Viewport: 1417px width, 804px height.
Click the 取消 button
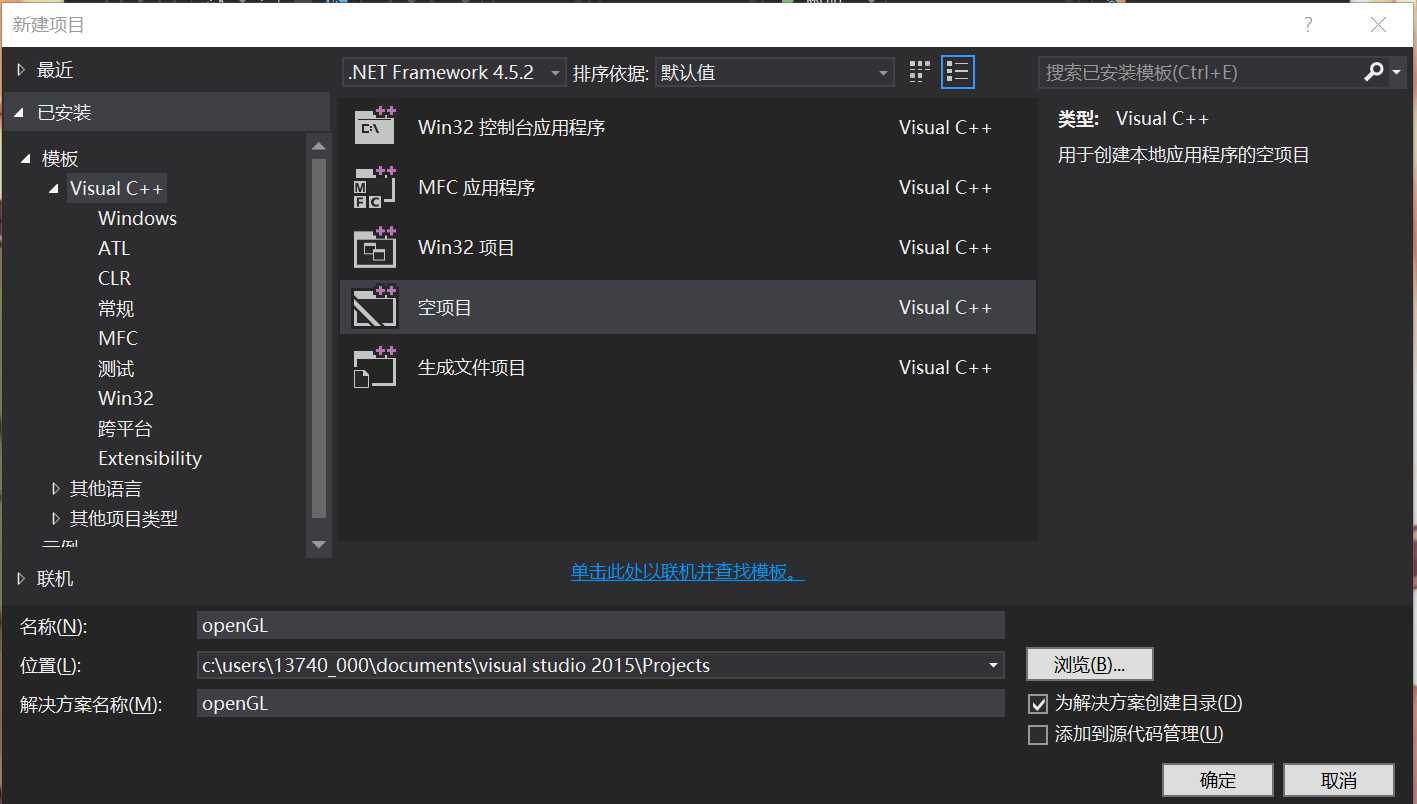point(1339,780)
